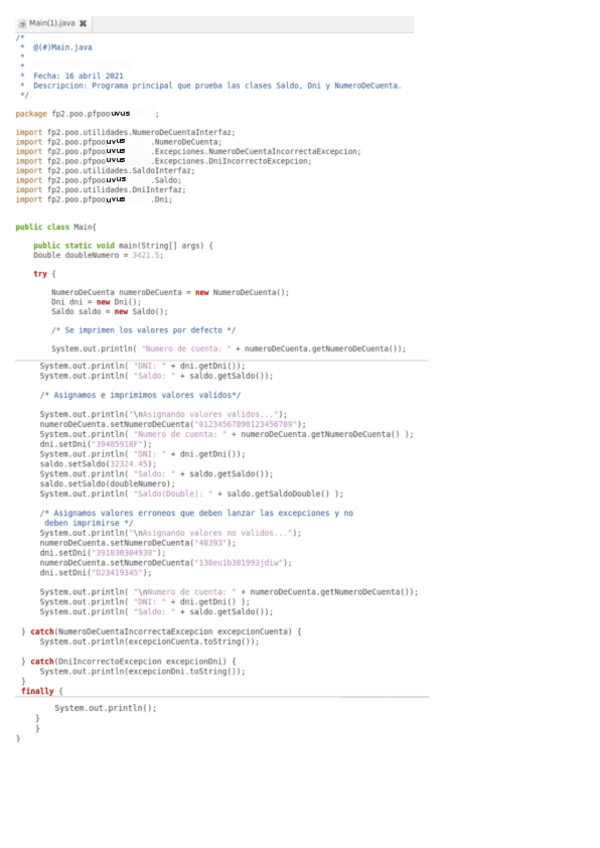The height and width of the screenshot is (848, 600).
Task: Click the 'Asignando valores no validos...' println line
Action: [170, 533]
